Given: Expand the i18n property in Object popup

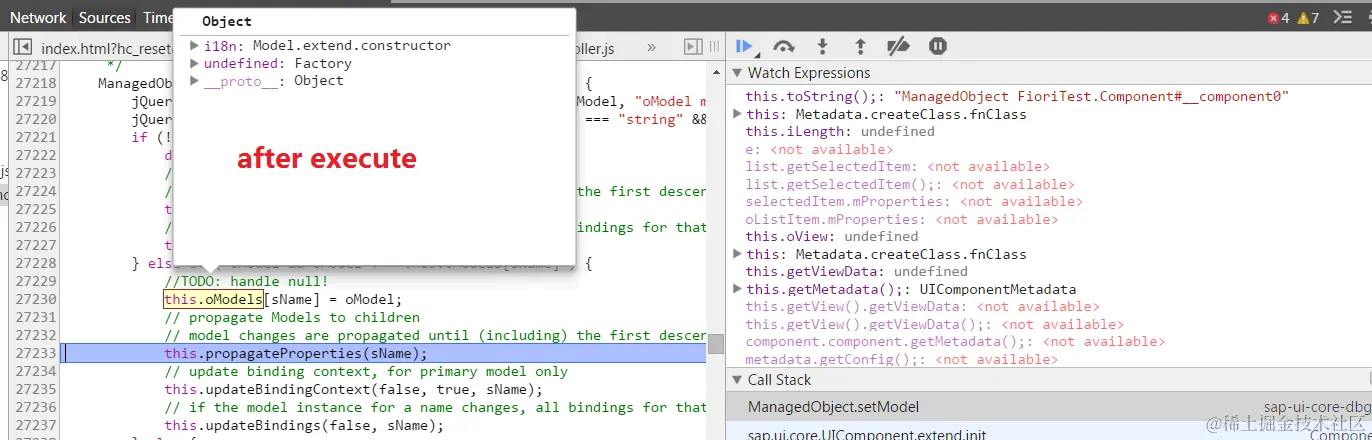Looking at the screenshot, I should 195,46.
